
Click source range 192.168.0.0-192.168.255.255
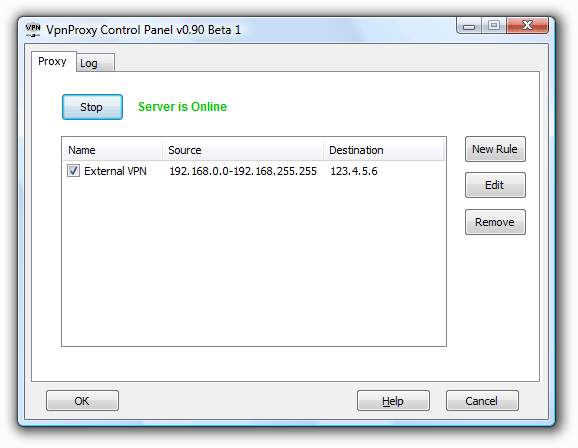pos(243,171)
